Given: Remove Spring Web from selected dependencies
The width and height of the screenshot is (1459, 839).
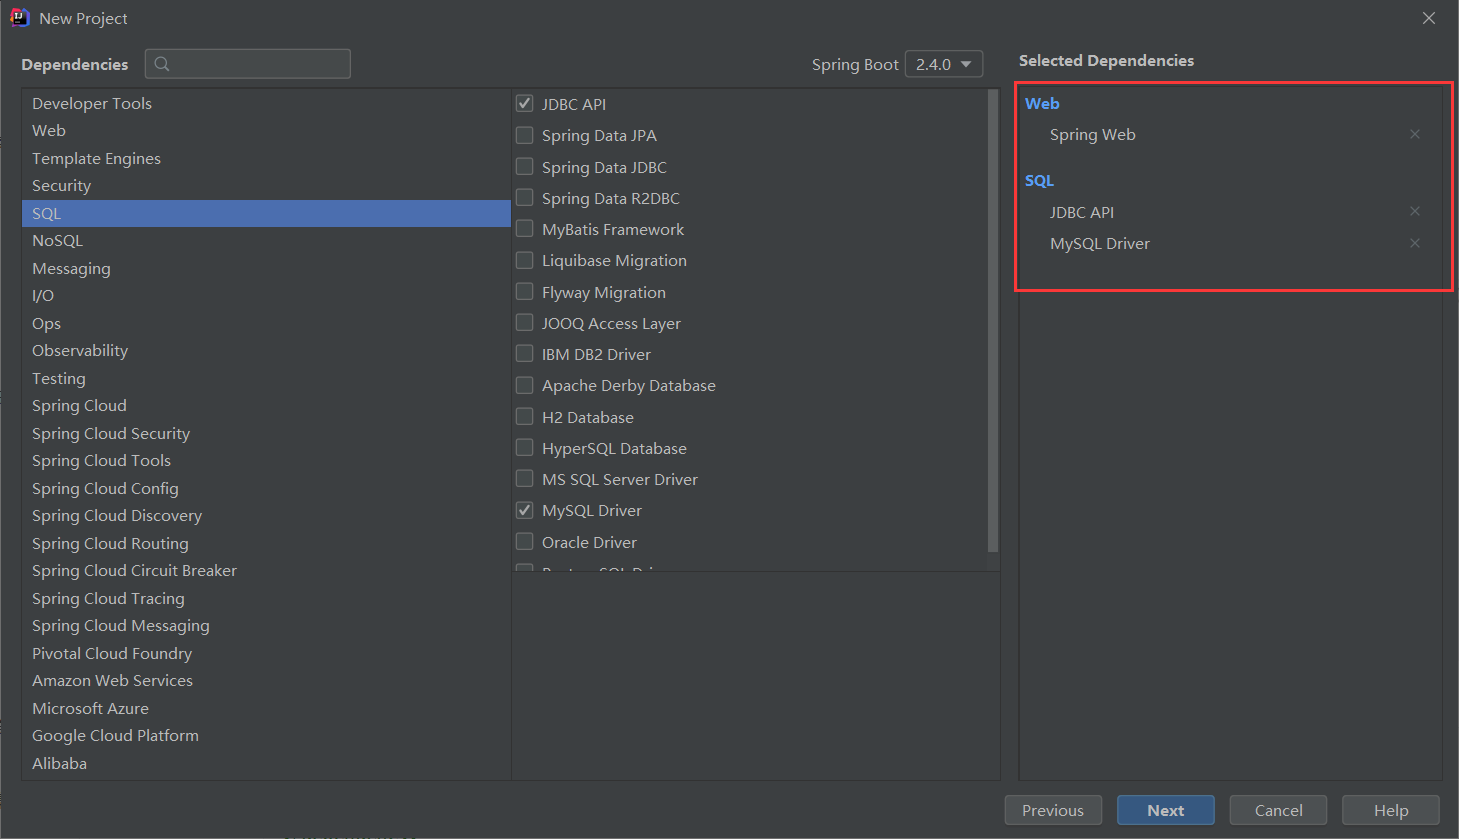Looking at the screenshot, I should coord(1415,134).
